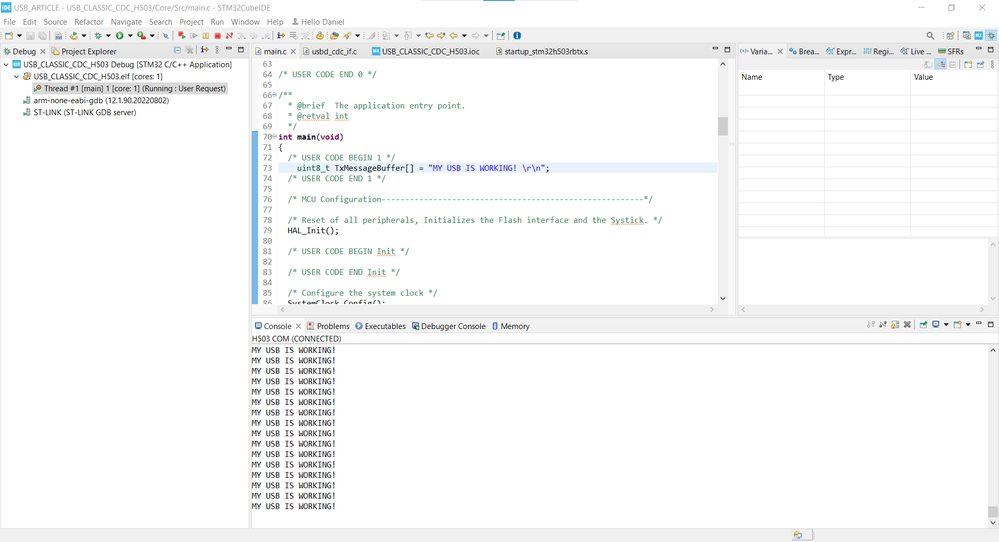Click the Suspend debug button in toolbar
999x542 pixels.
(x=205, y=36)
